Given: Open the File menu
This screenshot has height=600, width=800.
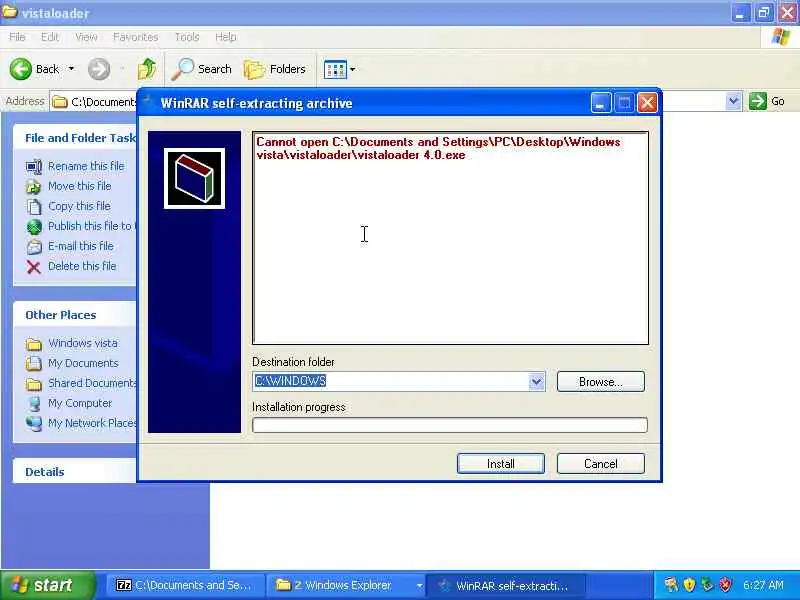Looking at the screenshot, I should pos(17,37).
